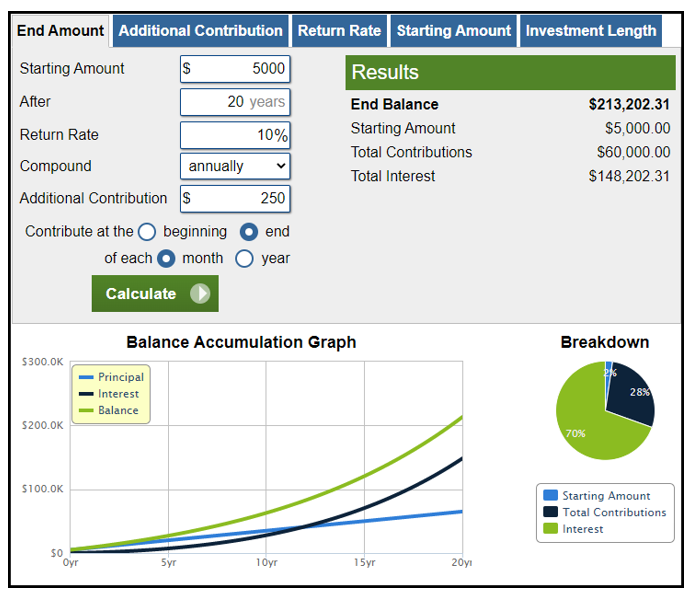The width and height of the screenshot is (691, 598).
Task: Click the Additional Contribution input field
Action: coord(235,198)
